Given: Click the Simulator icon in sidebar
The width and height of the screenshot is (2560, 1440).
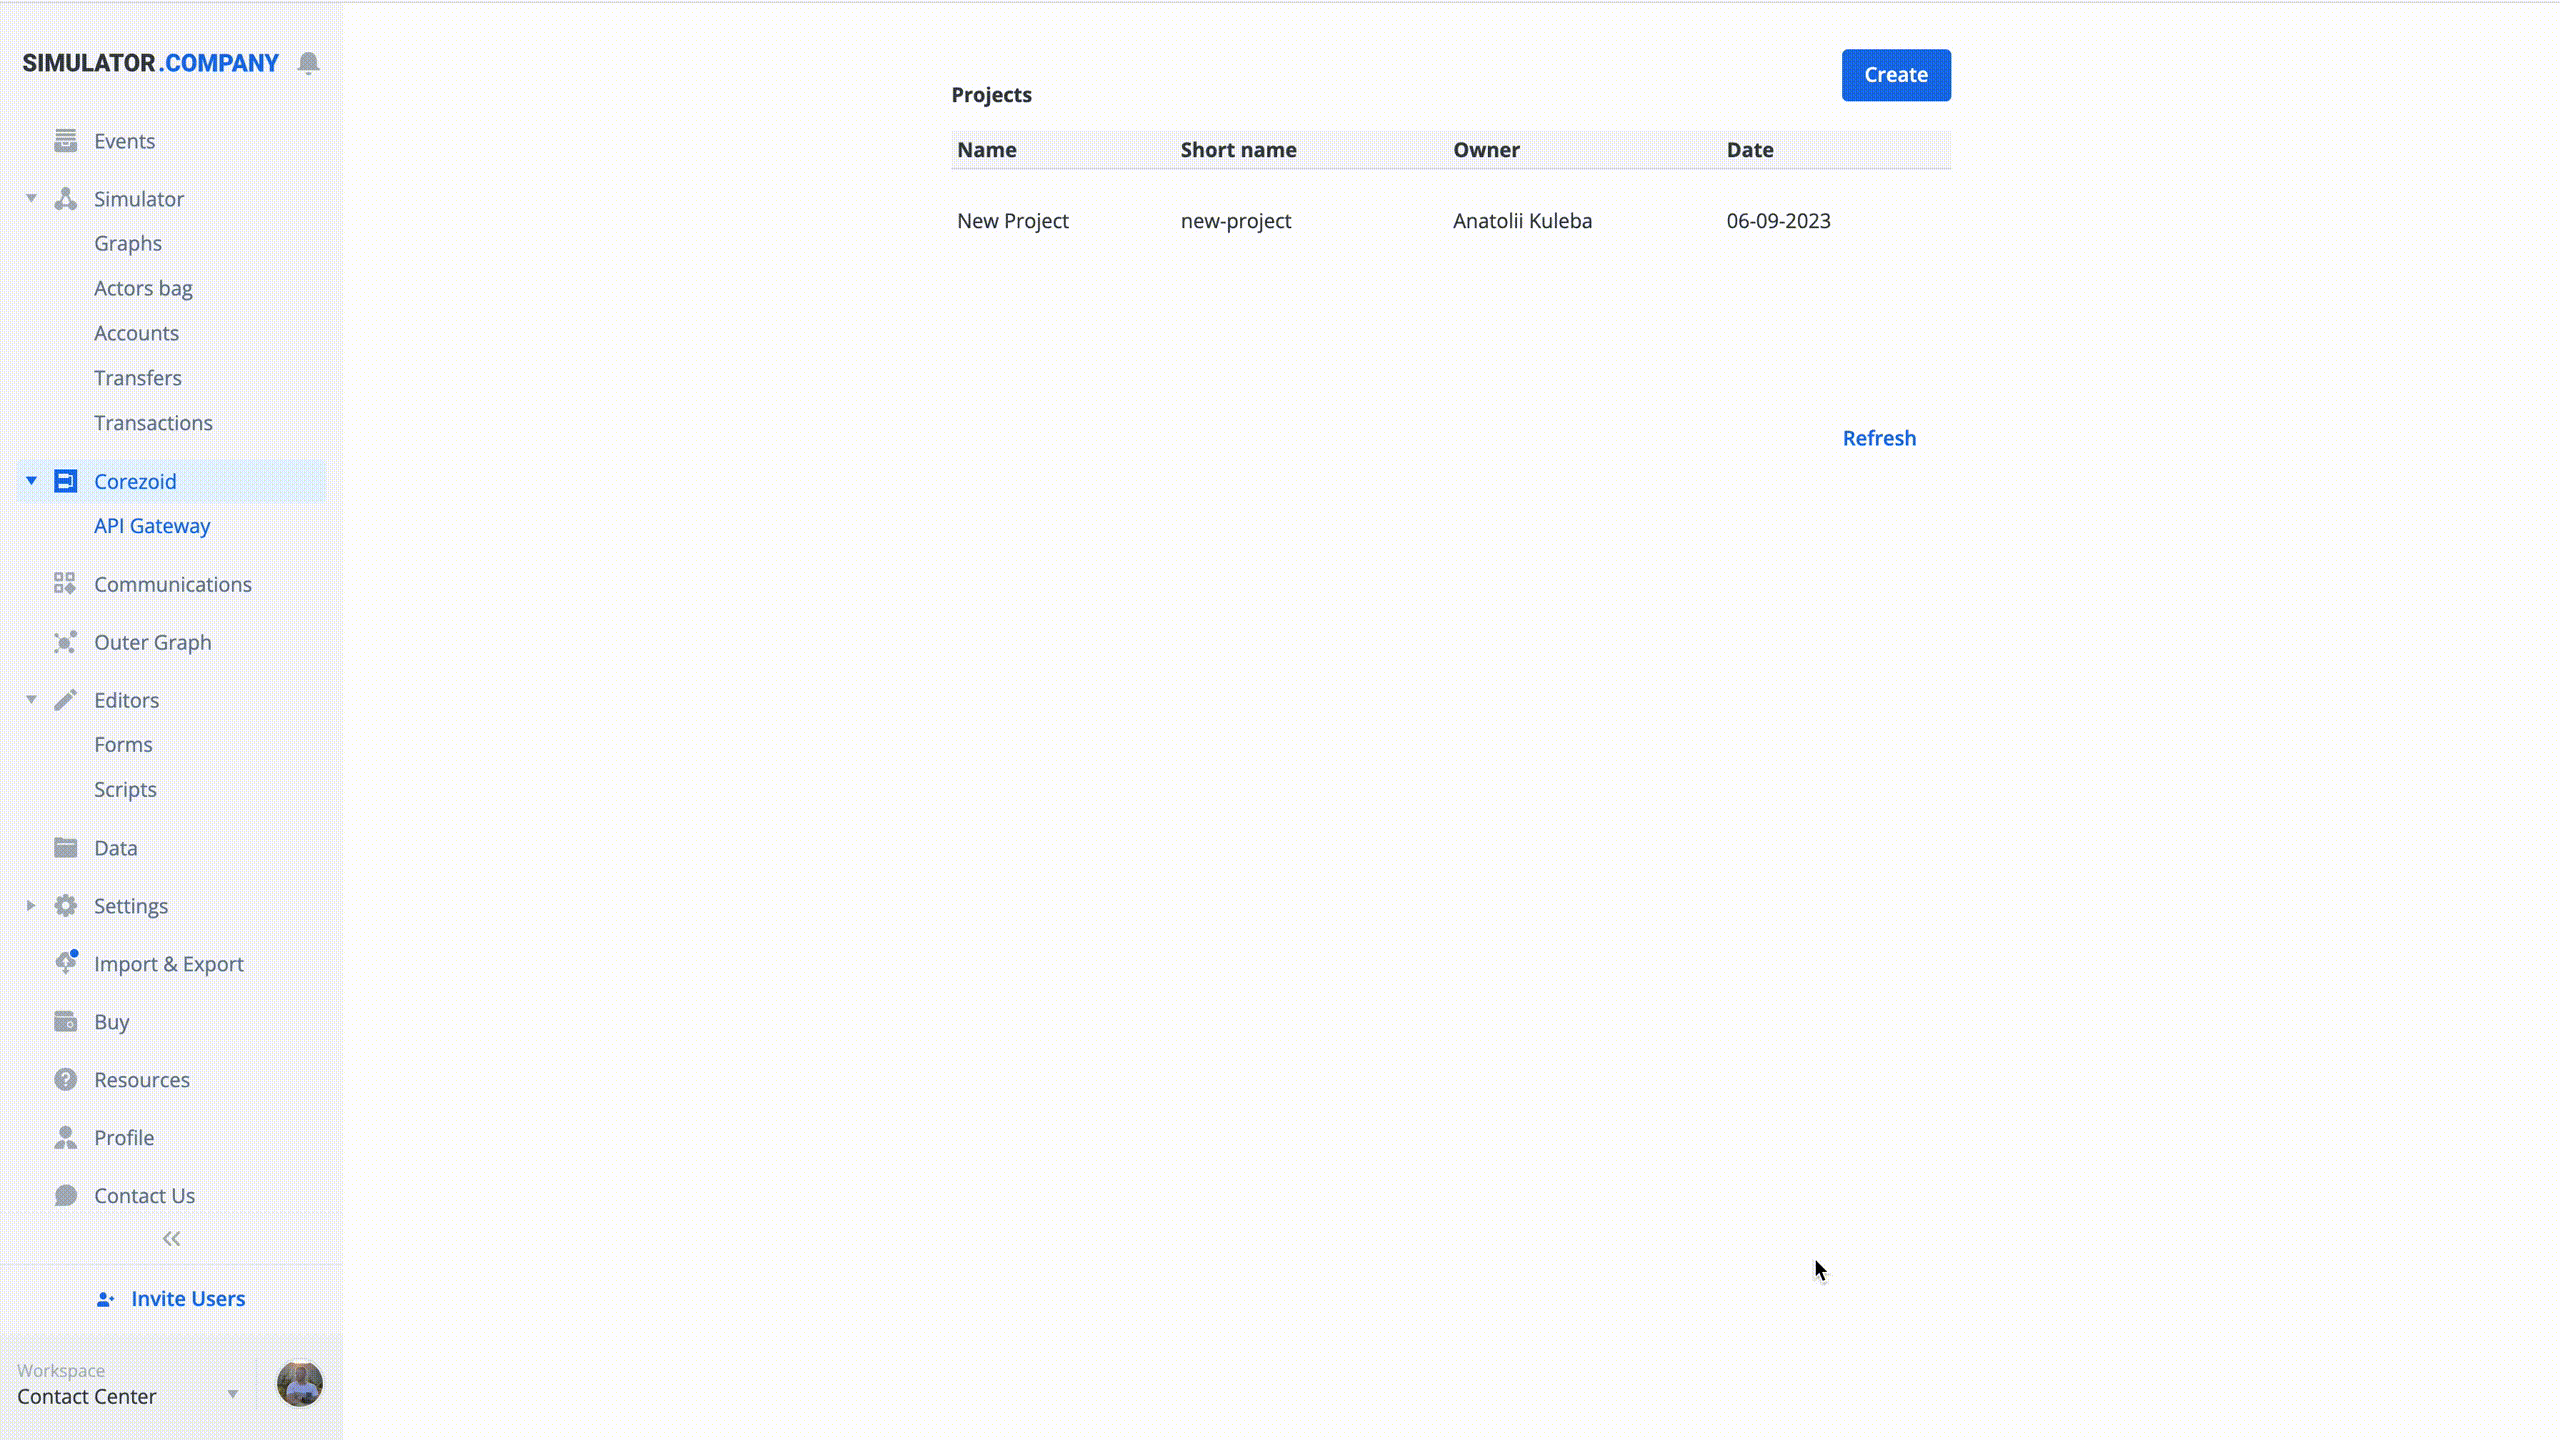Looking at the screenshot, I should pos(67,197).
